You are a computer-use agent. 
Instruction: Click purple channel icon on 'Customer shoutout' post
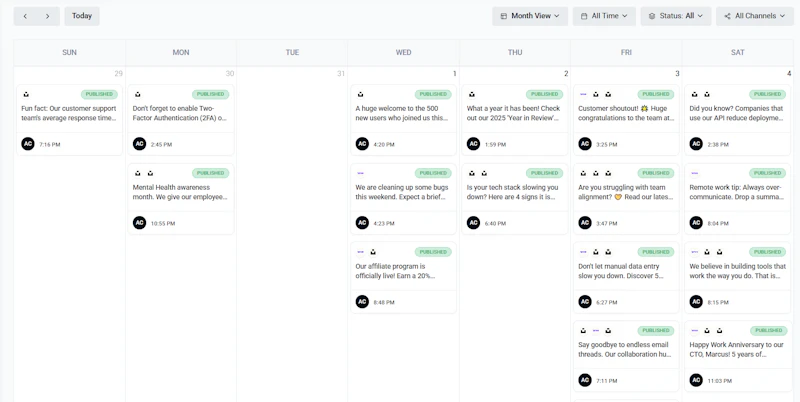tap(583, 94)
